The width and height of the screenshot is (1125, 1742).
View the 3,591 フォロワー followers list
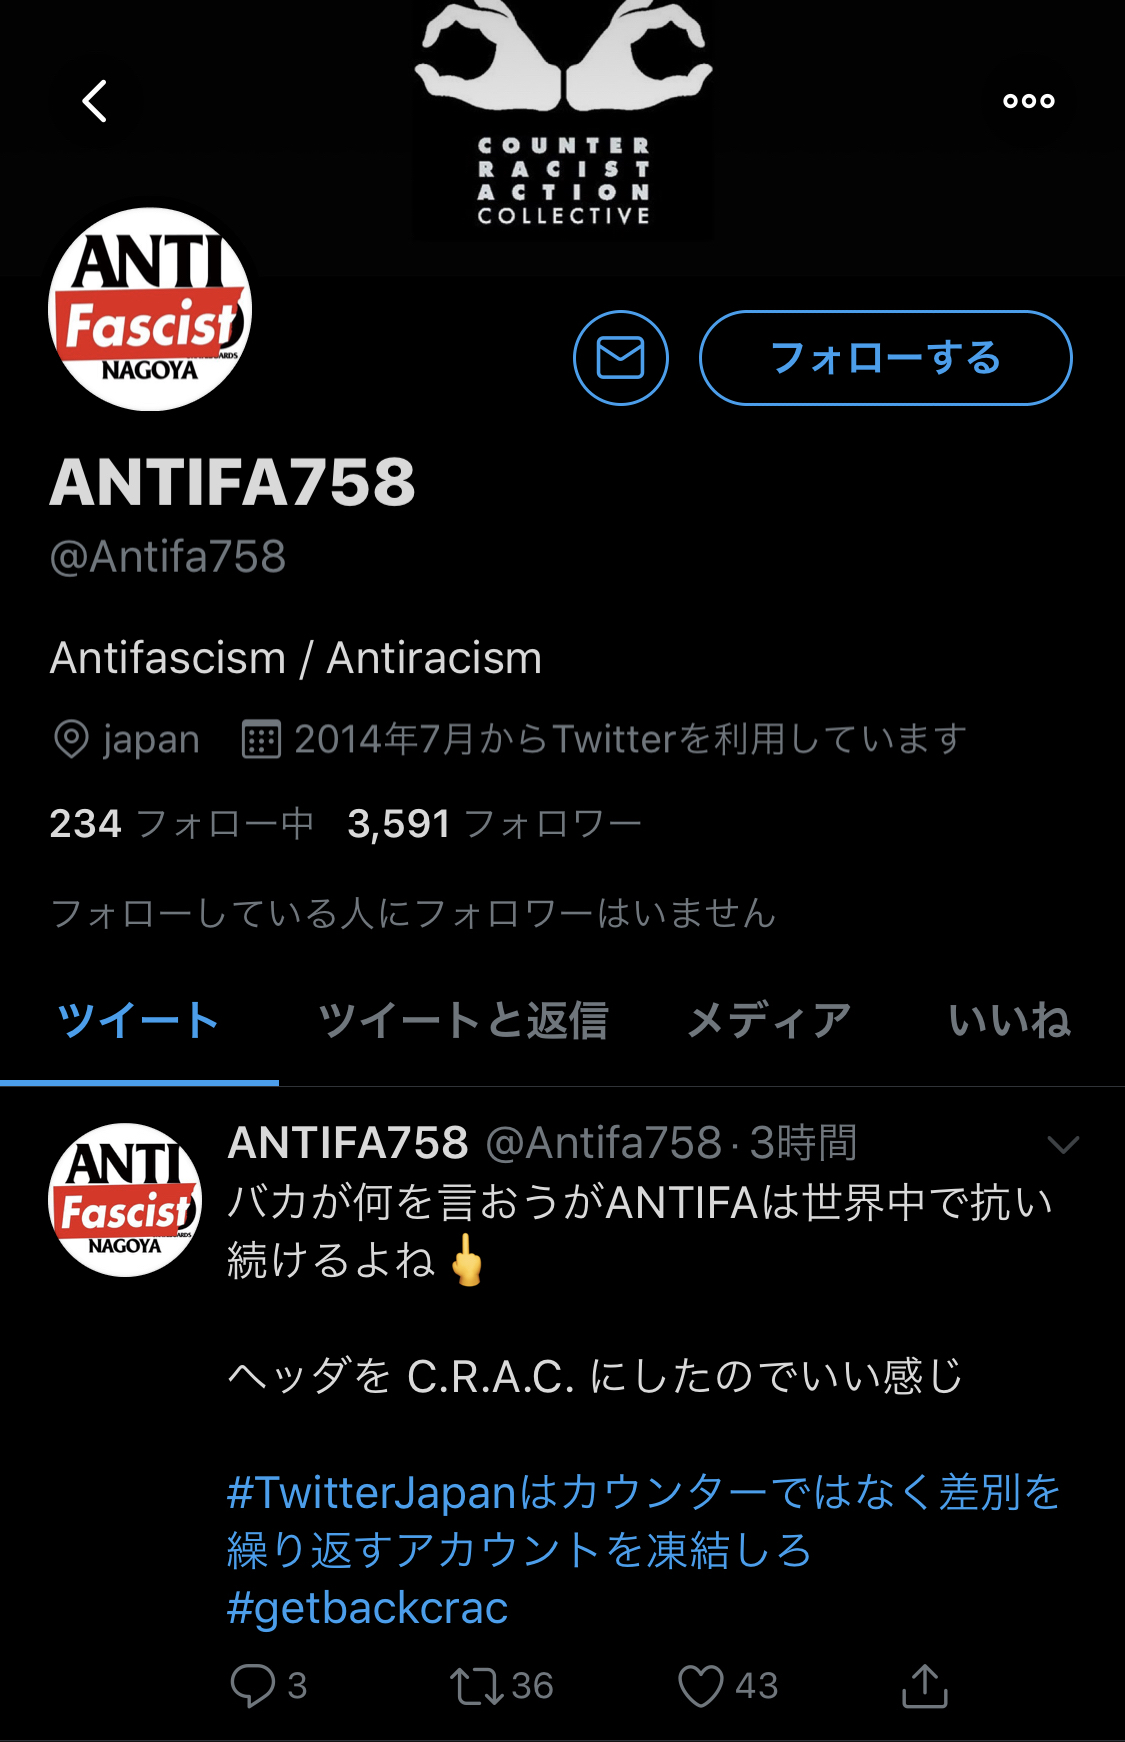point(494,824)
